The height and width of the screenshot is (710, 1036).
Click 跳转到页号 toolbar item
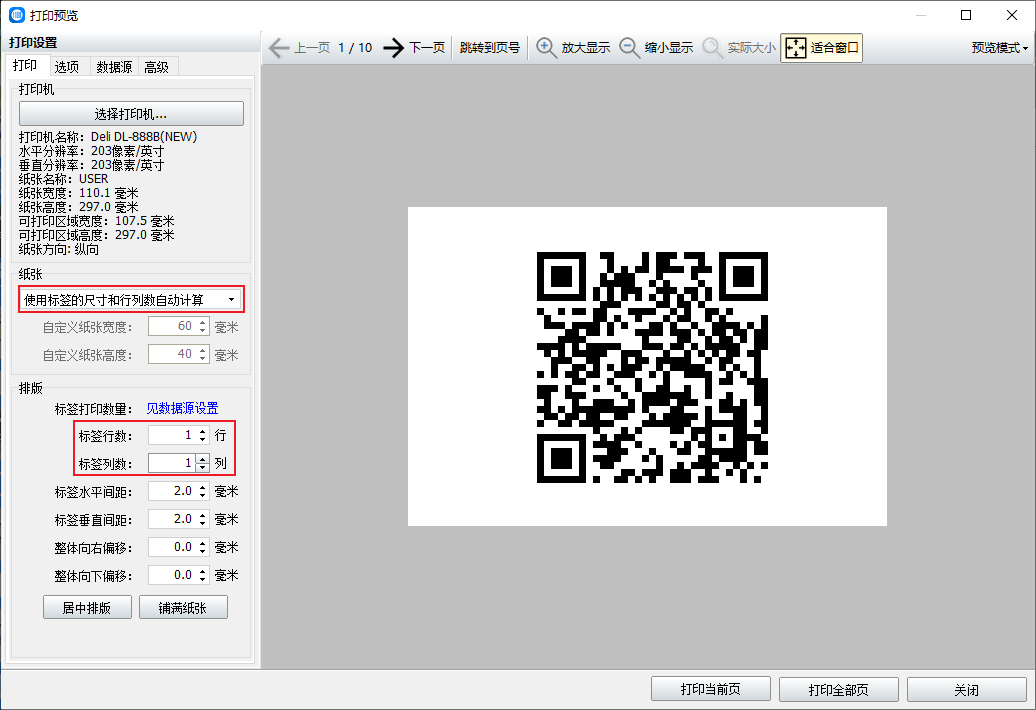tap(490, 48)
